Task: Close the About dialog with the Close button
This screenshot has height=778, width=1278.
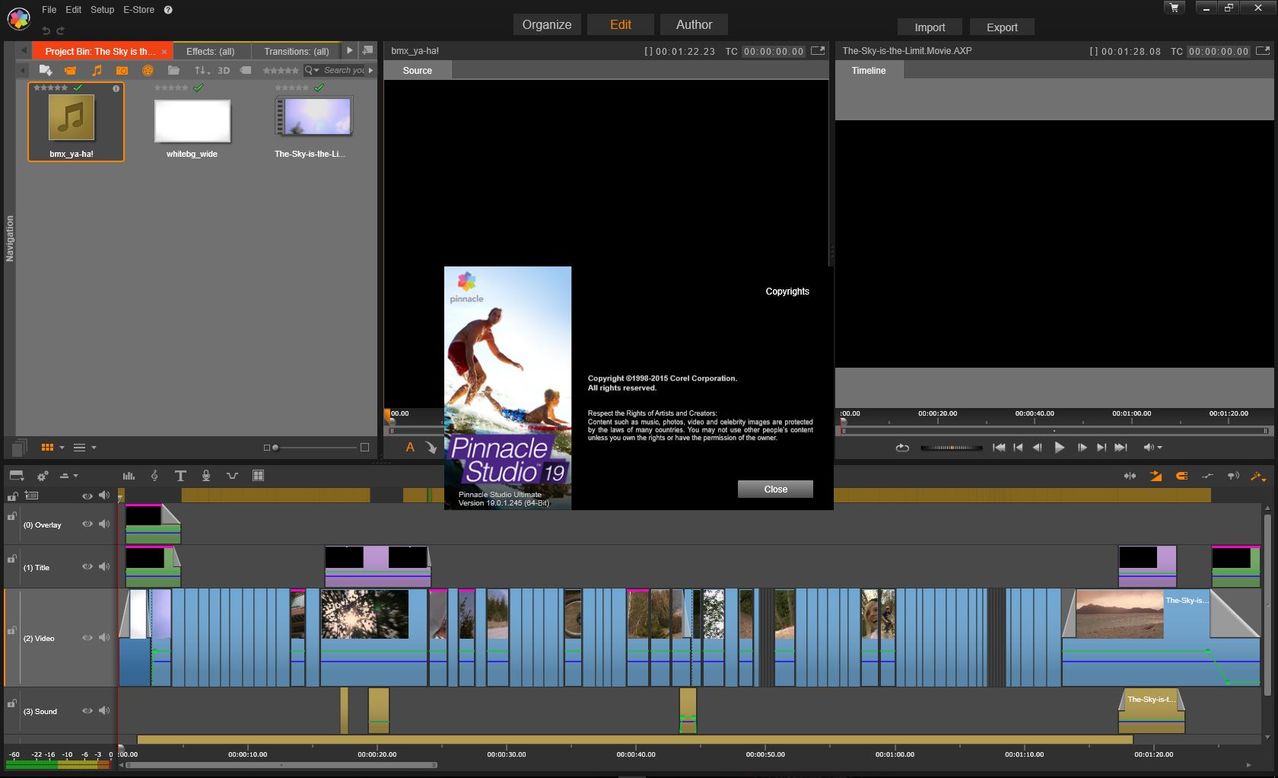Action: (775, 489)
